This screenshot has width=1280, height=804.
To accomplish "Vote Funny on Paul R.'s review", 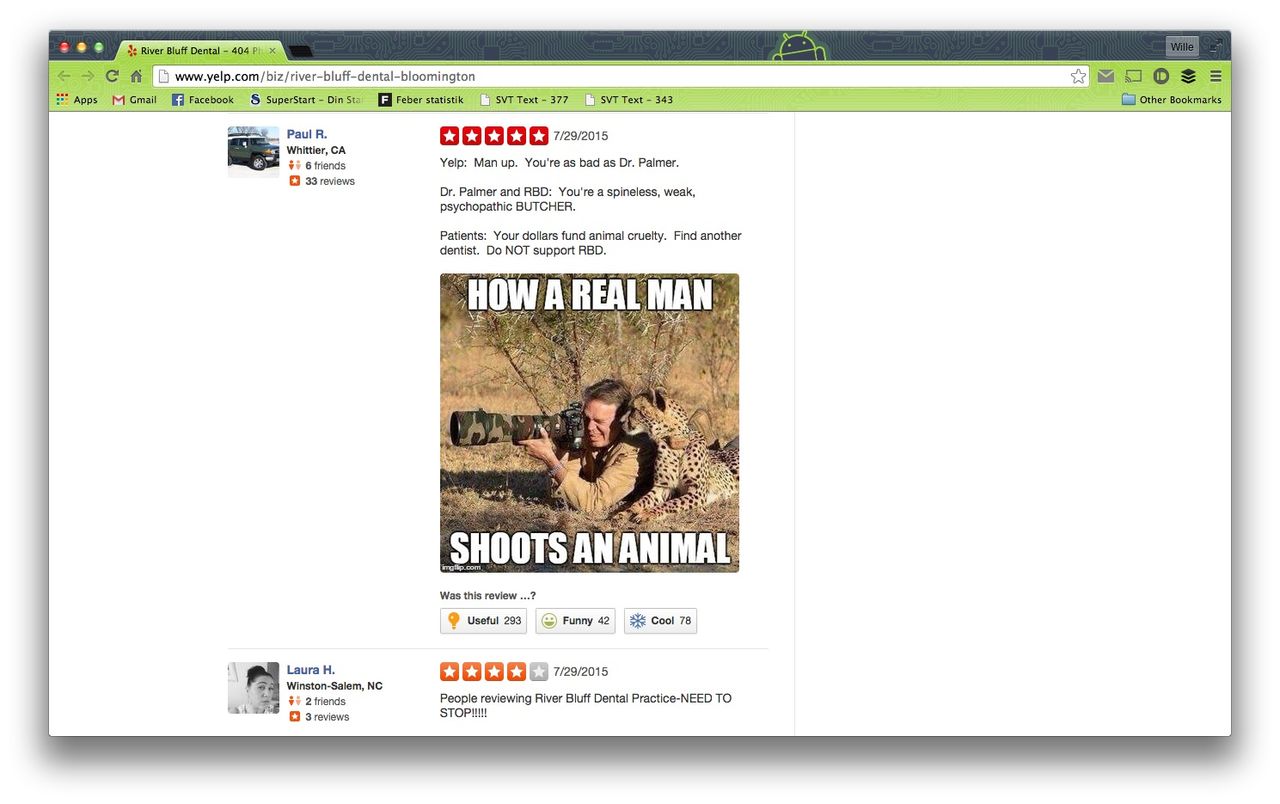I will pos(575,621).
